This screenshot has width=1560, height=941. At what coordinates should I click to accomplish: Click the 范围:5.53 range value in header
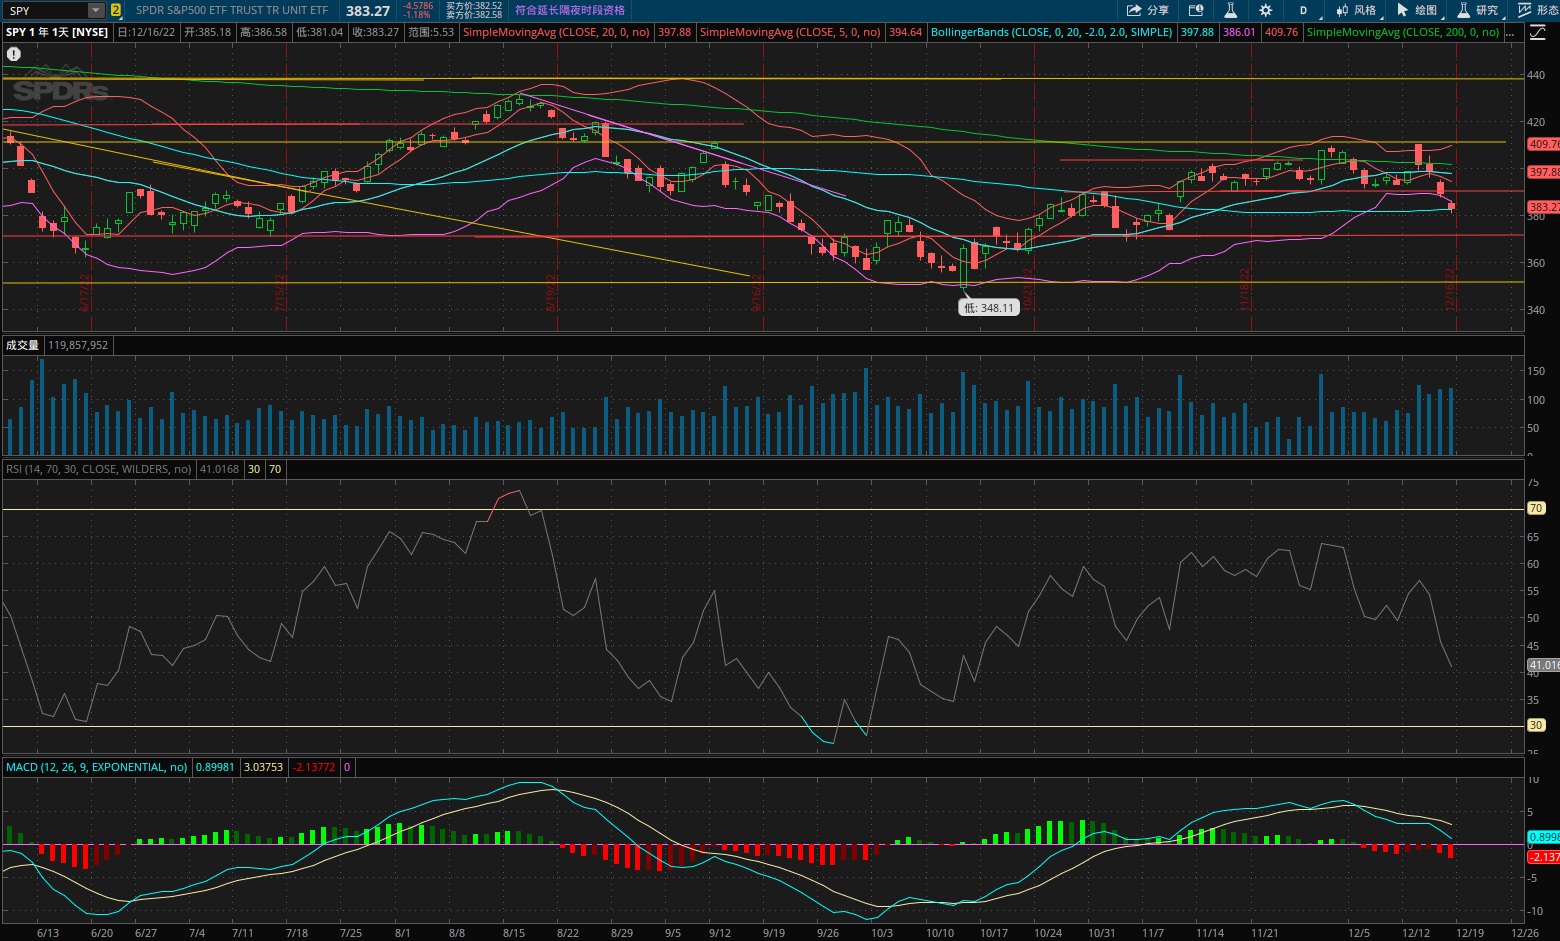tap(431, 32)
